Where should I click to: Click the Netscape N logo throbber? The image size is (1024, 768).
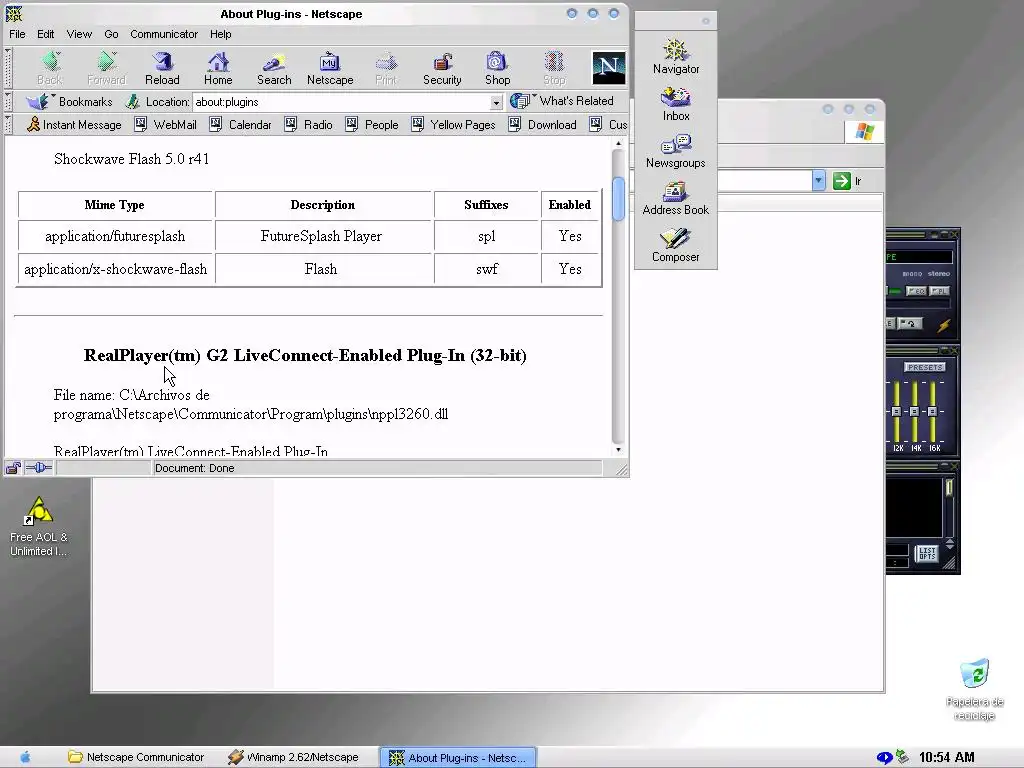(x=608, y=67)
